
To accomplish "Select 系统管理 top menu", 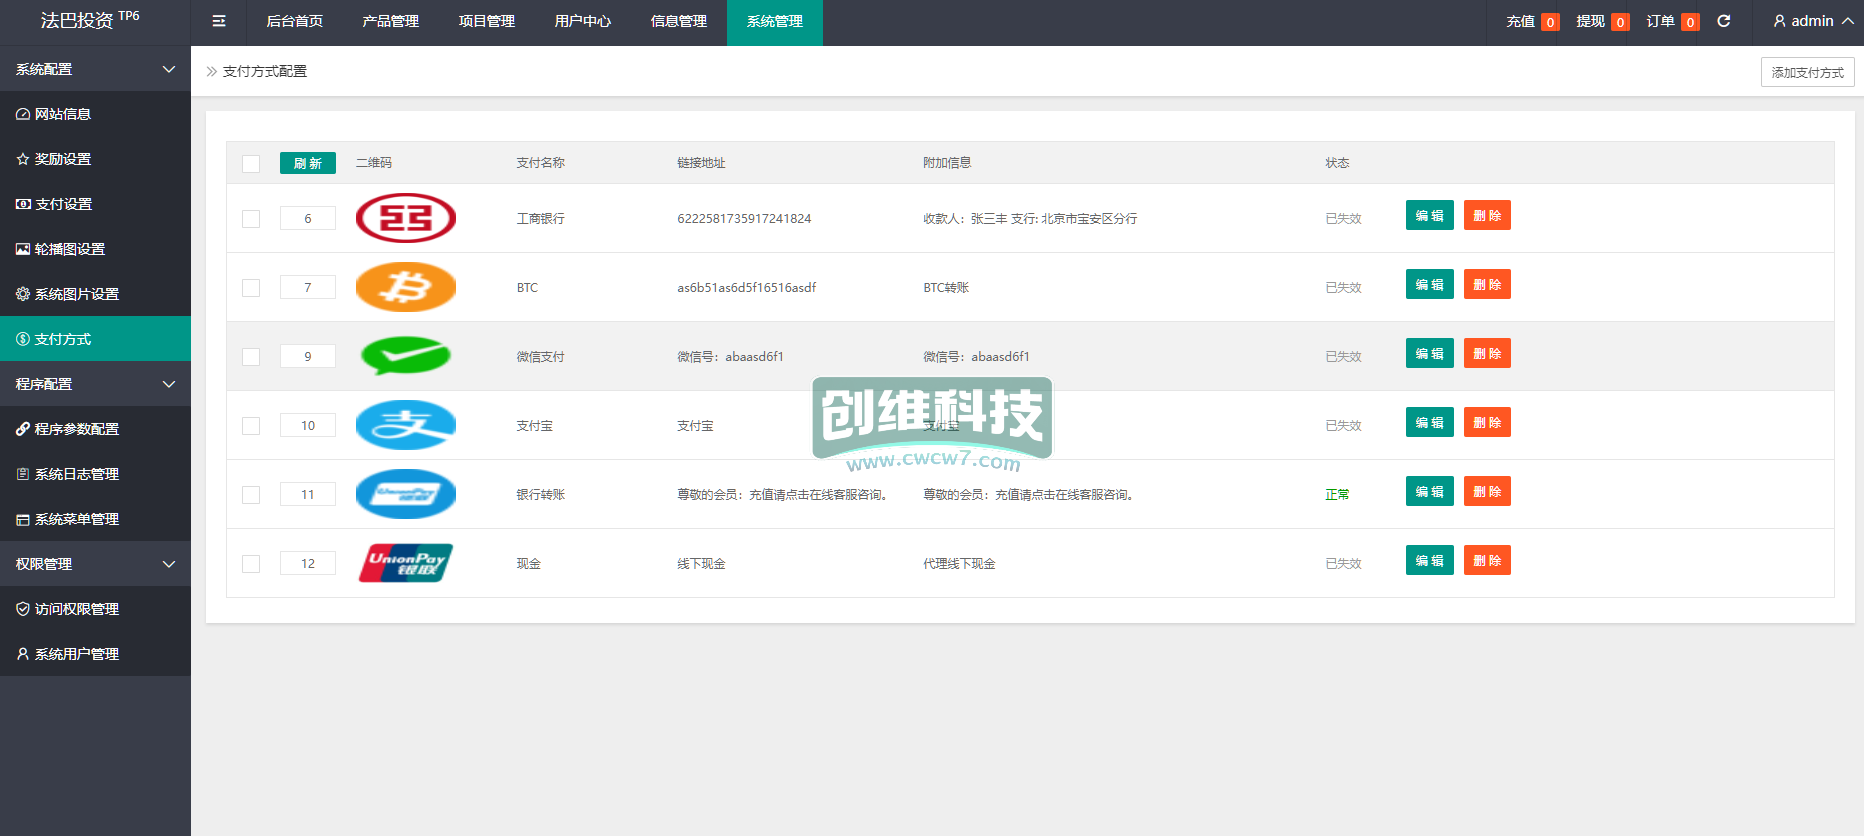I will (775, 22).
